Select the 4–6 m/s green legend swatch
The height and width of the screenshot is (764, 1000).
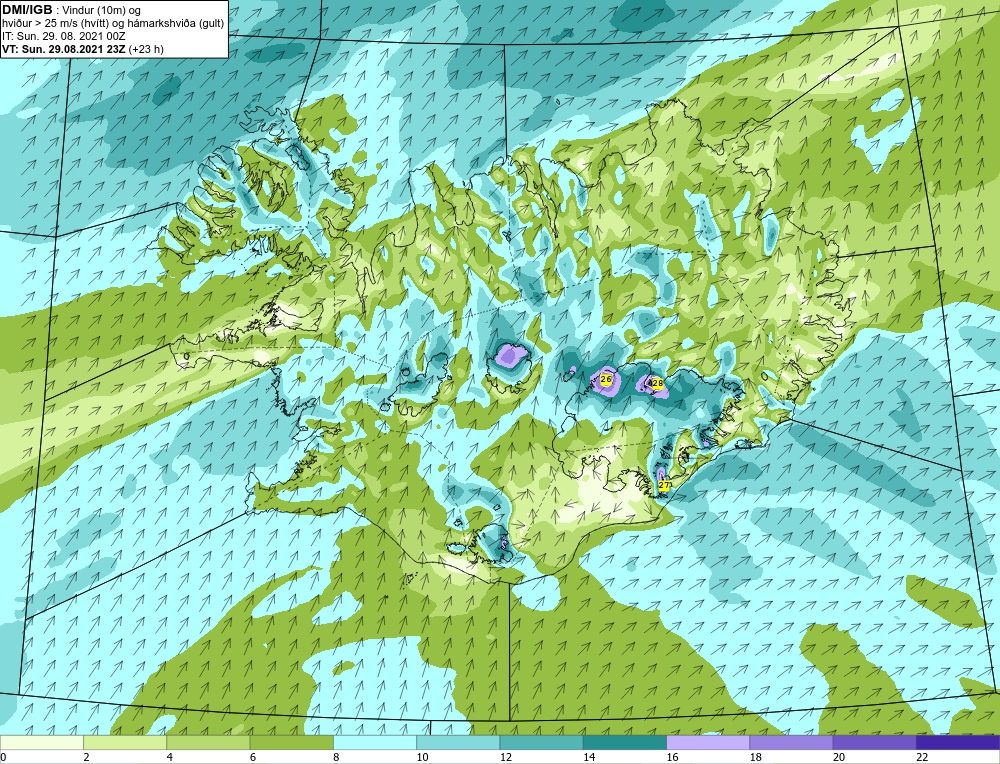coord(209,742)
